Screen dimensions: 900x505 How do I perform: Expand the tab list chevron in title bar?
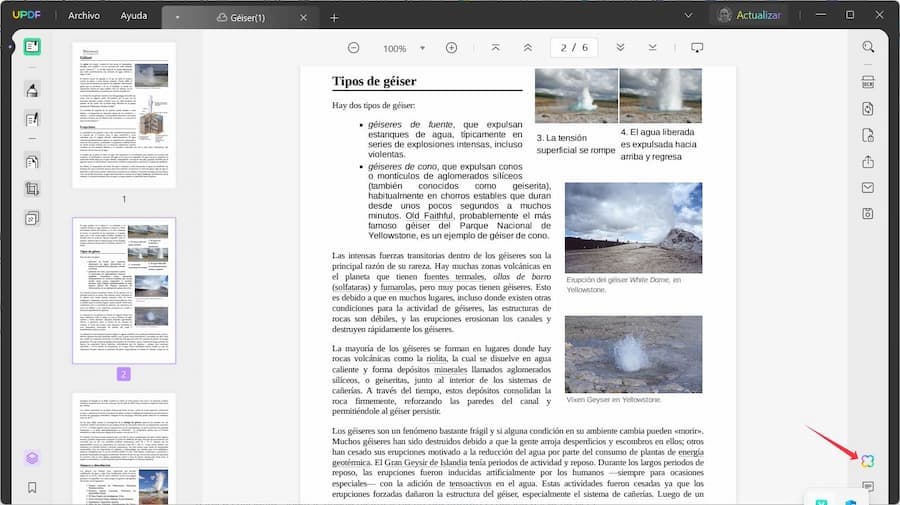click(688, 15)
